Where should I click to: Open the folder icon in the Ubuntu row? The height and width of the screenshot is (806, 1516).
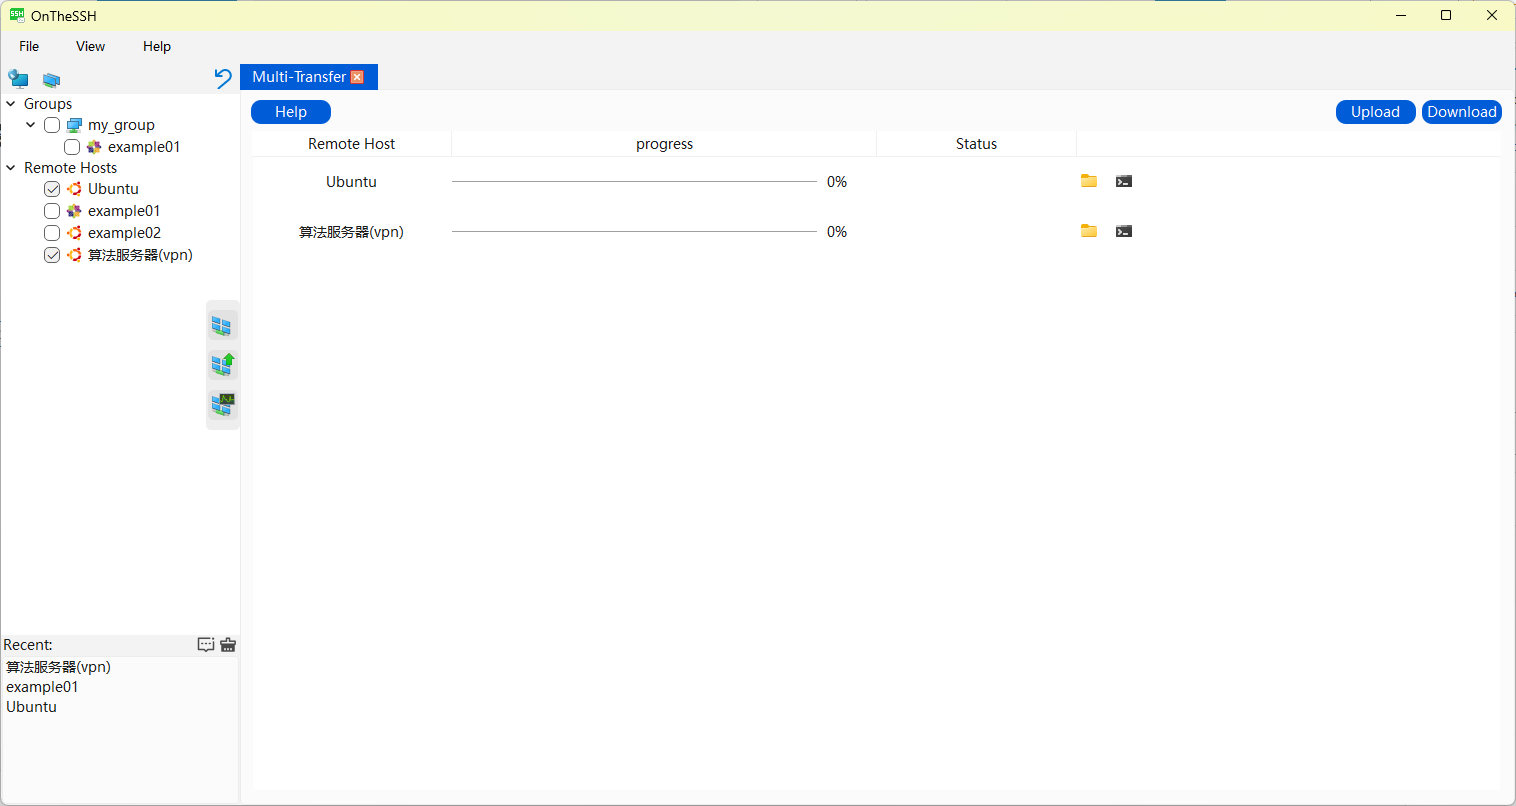click(x=1089, y=181)
